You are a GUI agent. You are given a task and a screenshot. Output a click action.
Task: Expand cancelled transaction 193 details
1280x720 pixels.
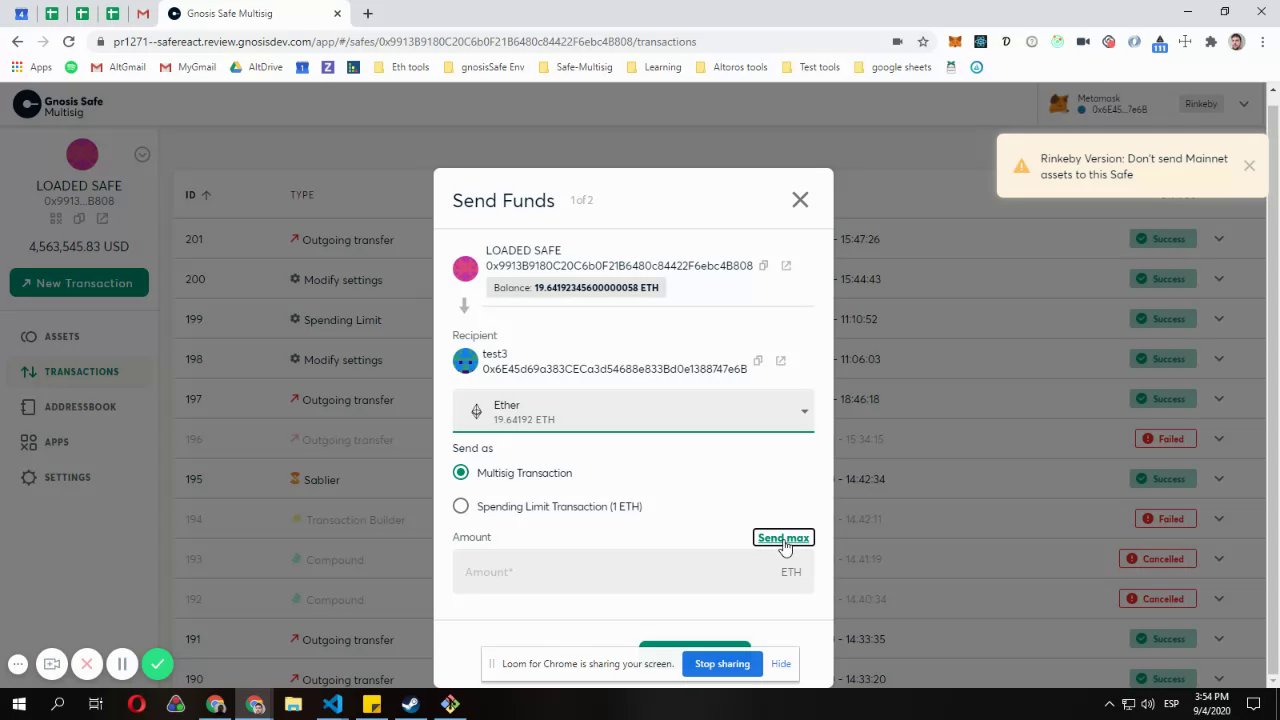[1219, 559]
